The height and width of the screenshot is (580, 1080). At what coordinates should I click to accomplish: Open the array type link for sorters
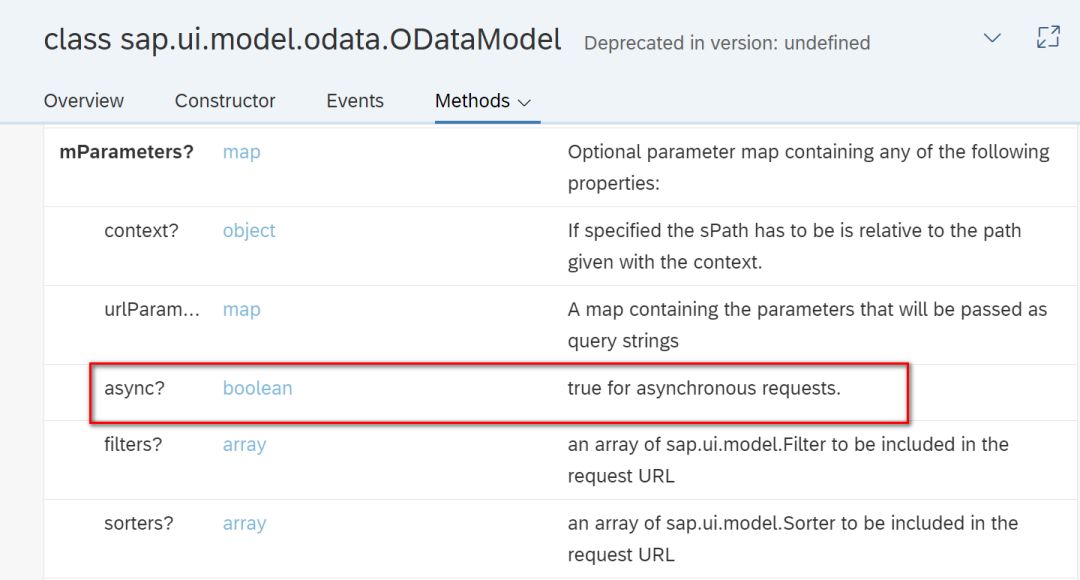(x=244, y=523)
